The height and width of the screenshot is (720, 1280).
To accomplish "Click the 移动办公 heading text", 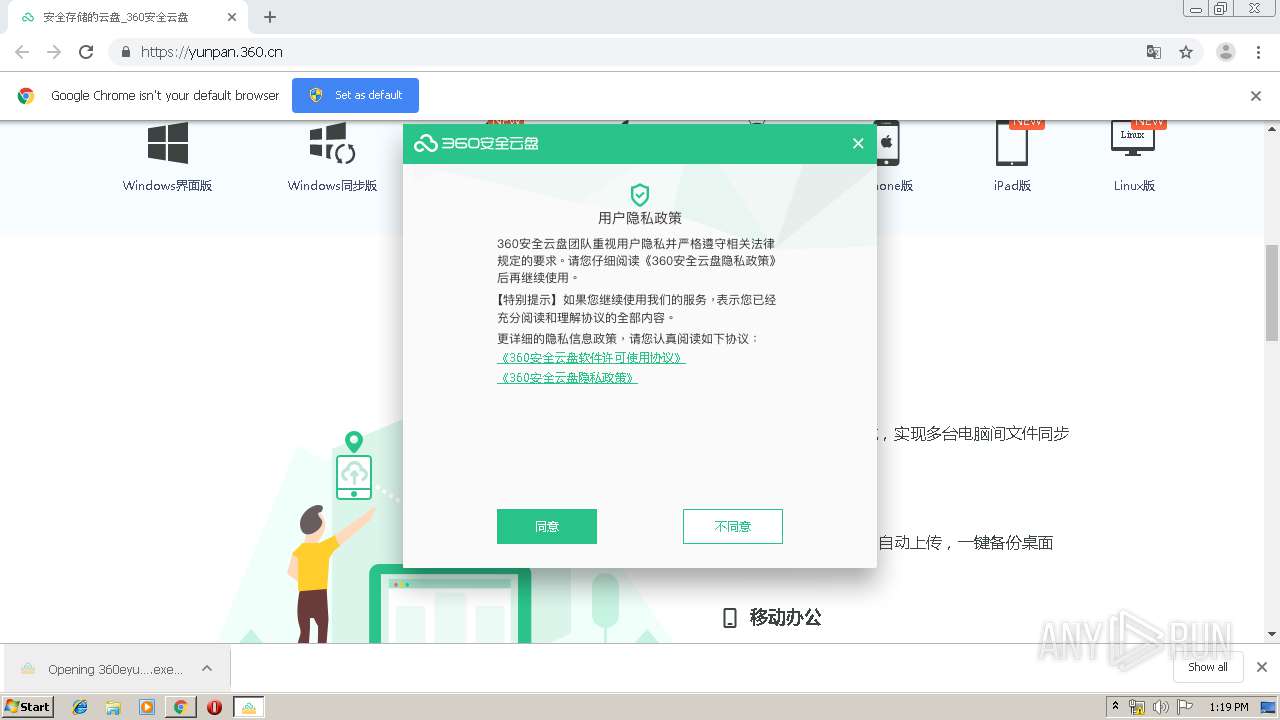I will pyautogui.click(x=786, y=618).
